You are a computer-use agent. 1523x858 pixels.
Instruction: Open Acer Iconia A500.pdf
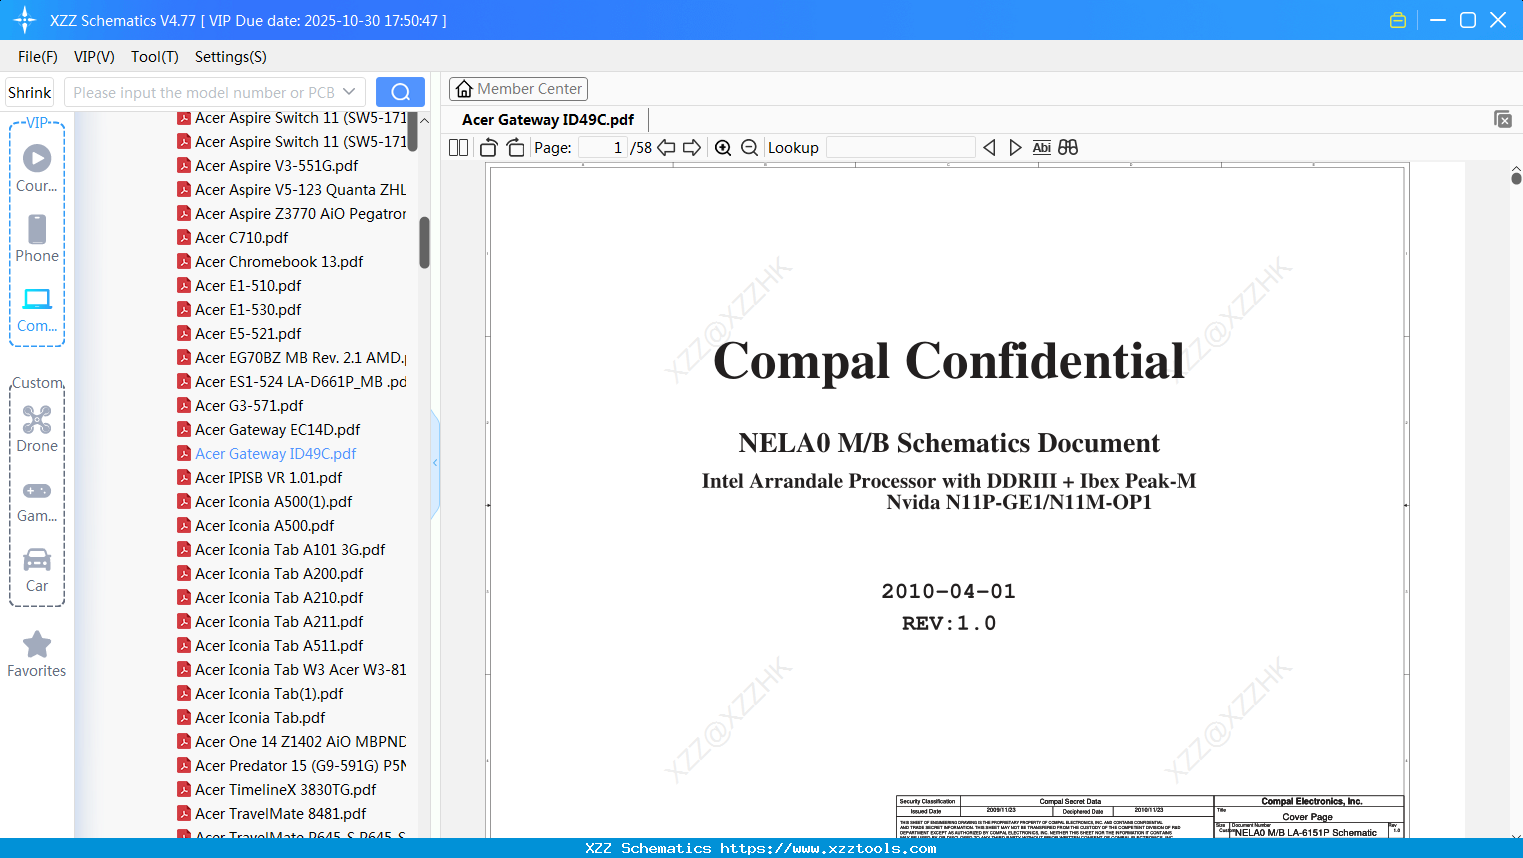[x=255, y=526]
